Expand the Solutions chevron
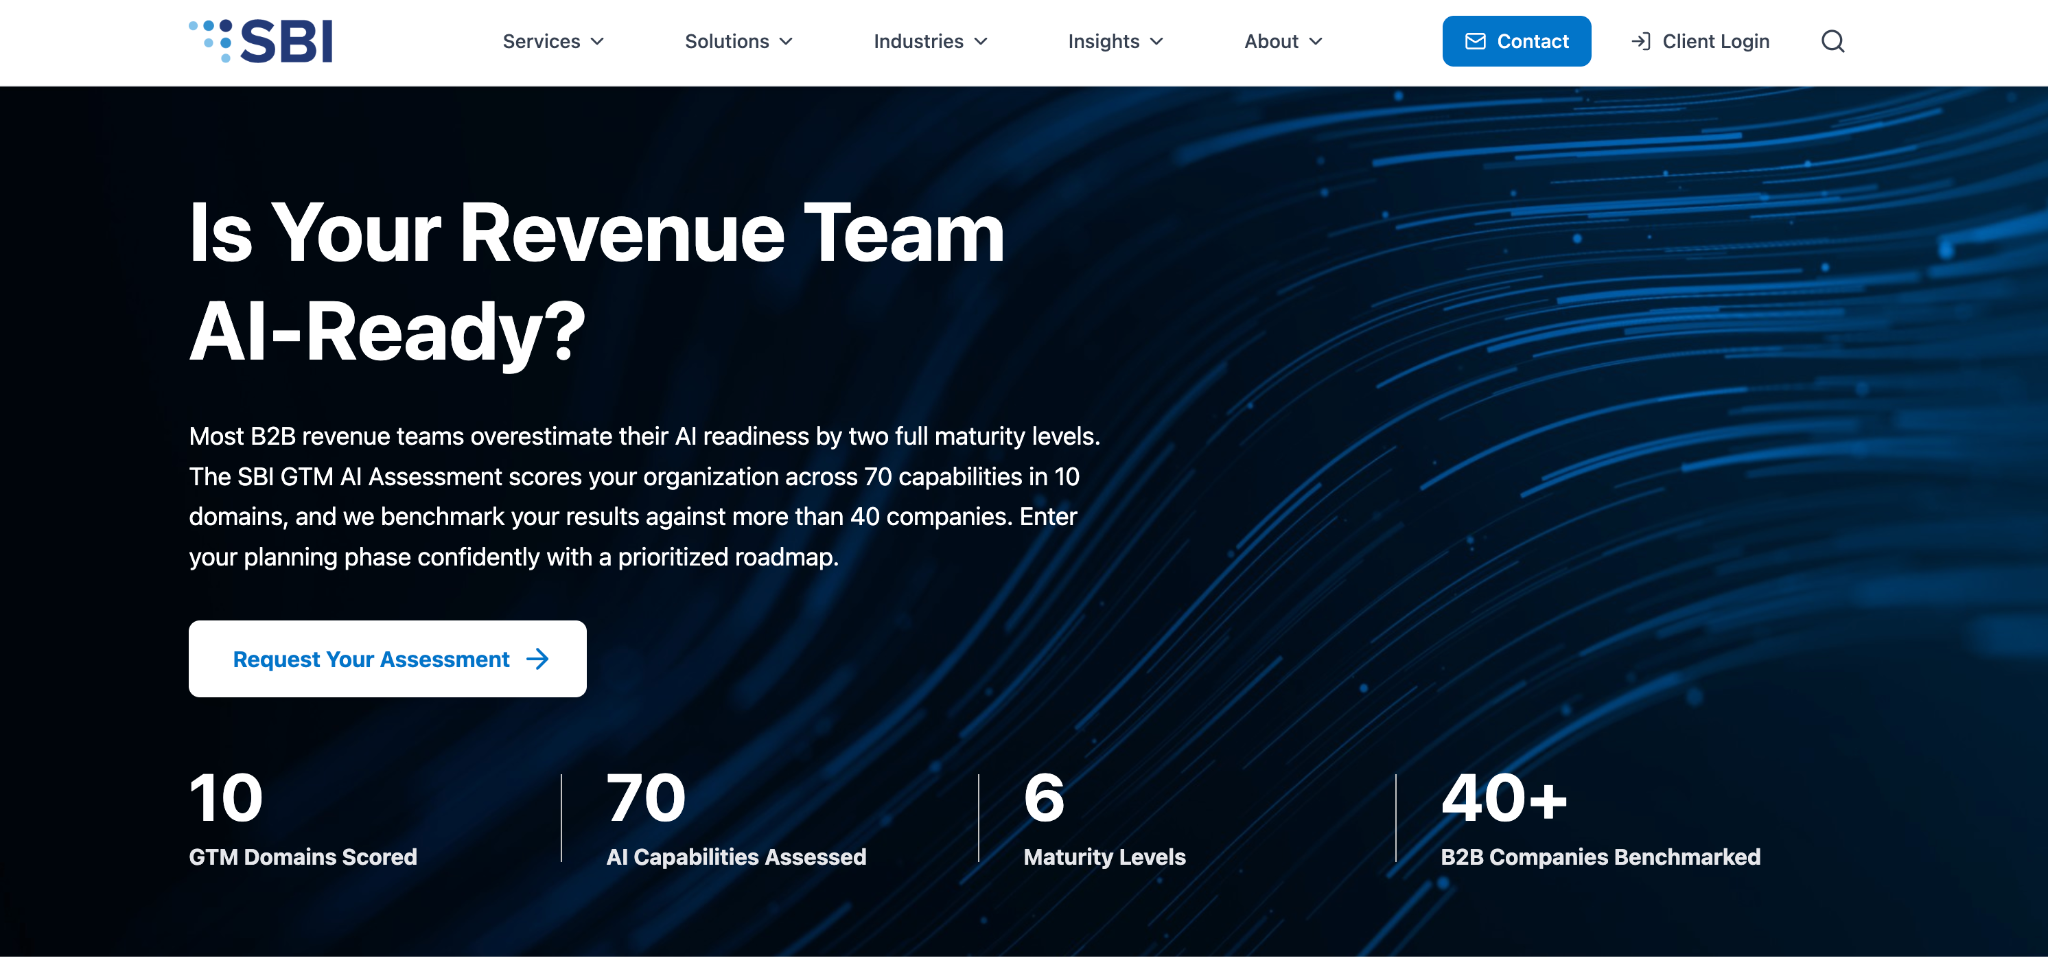Viewport: 2048px width, 957px height. (x=786, y=41)
